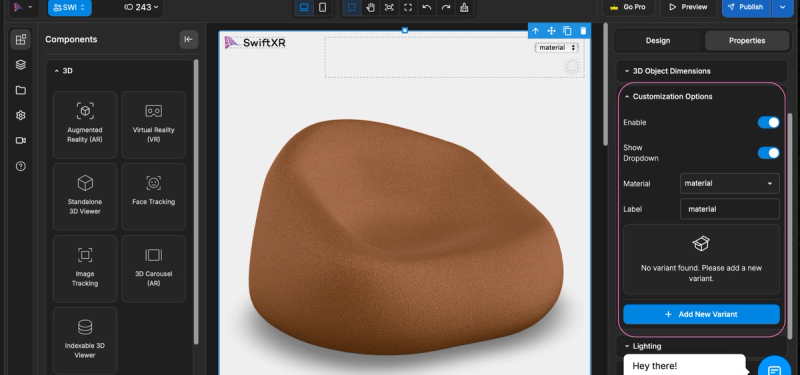Click the select parent arrow icon
Image resolution: width=800 pixels, height=375 pixels.
point(536,31)
